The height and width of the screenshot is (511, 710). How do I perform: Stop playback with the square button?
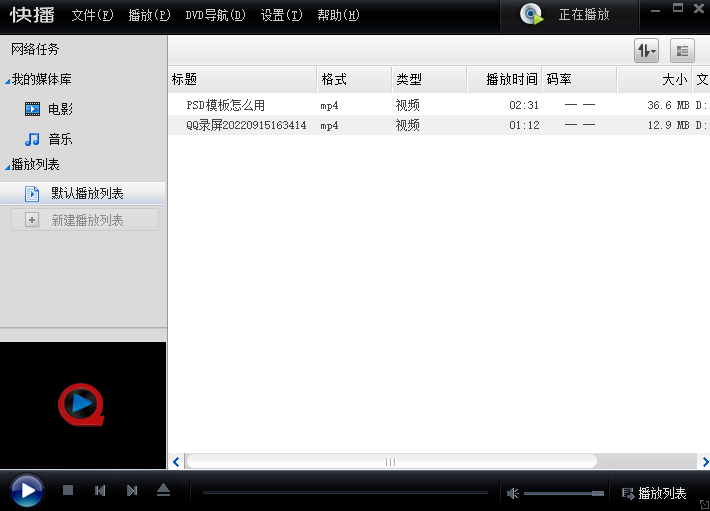click(x=68, y=490)
